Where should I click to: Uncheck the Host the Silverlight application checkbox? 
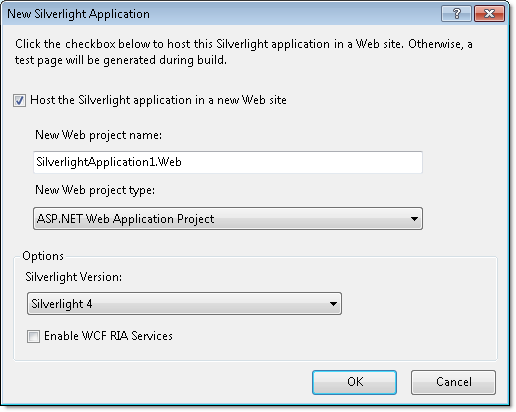tap(19, 100)
